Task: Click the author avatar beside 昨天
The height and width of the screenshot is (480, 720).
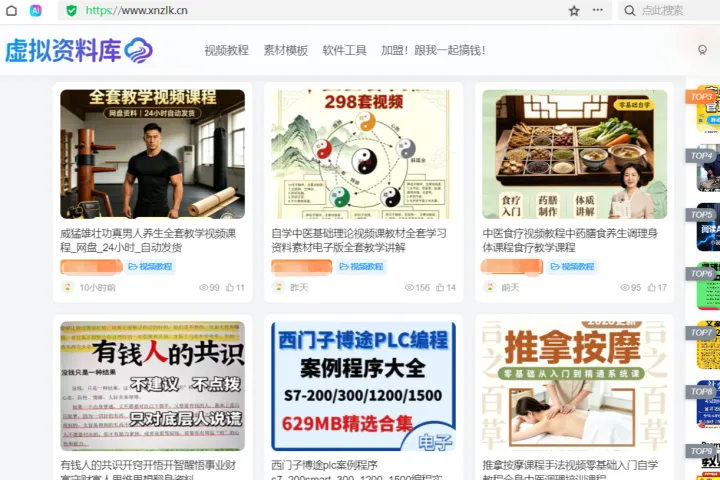Action: [278, 287]
